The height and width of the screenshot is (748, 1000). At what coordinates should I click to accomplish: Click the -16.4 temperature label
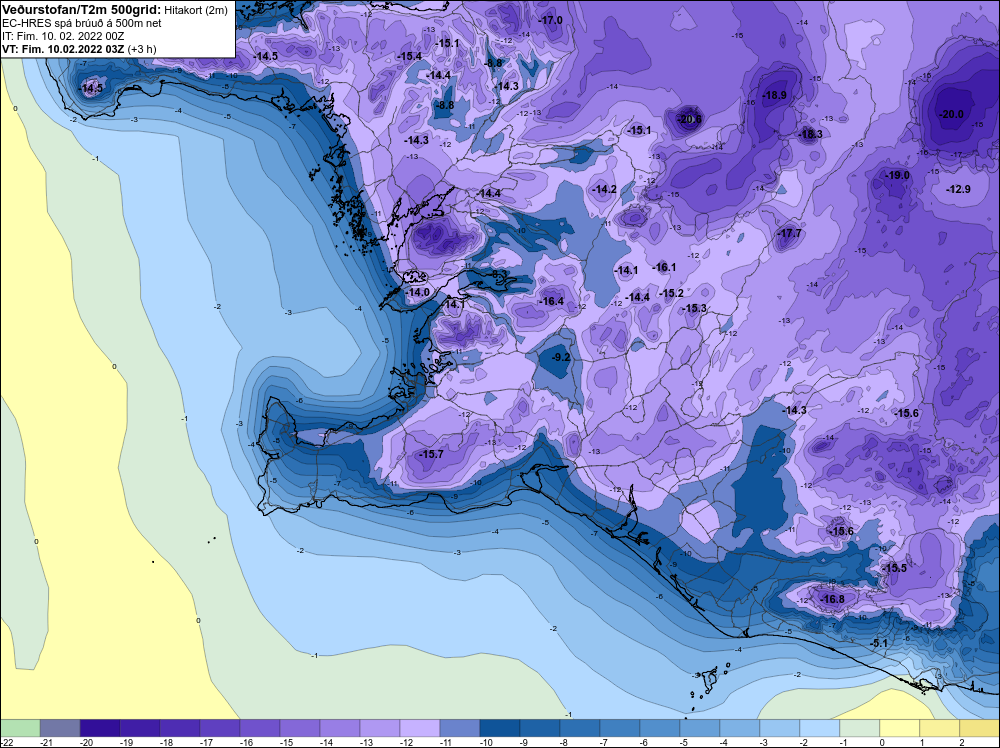click(x=552, y=302)
